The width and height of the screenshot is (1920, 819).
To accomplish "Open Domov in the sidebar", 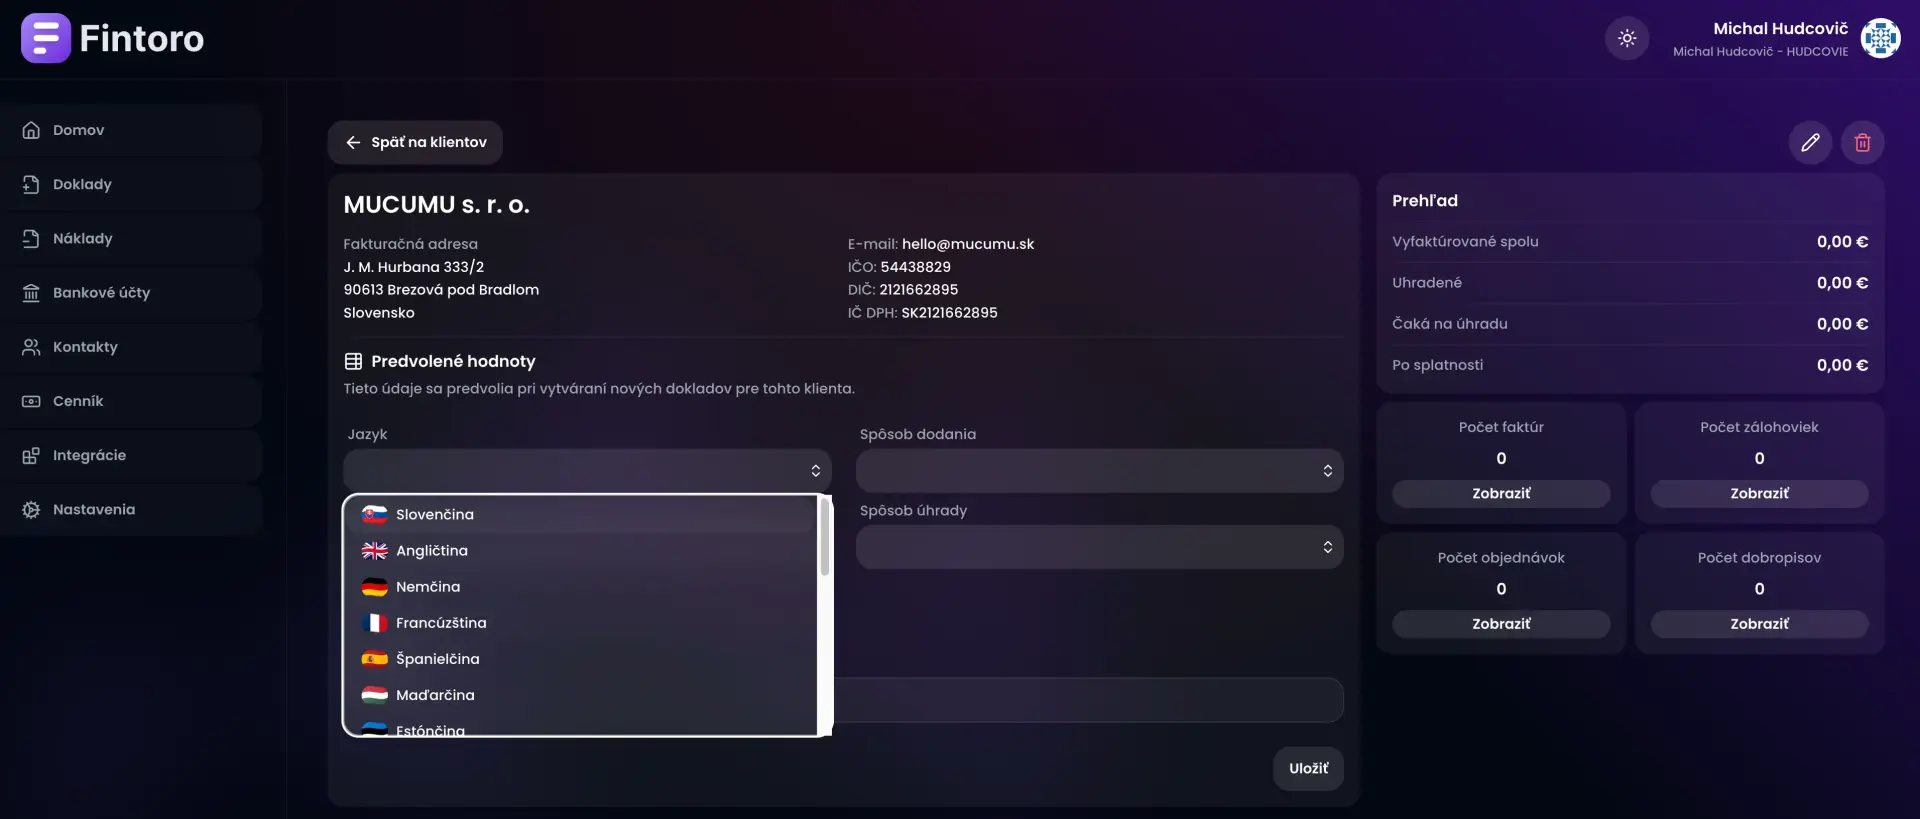I will [78, 130].
